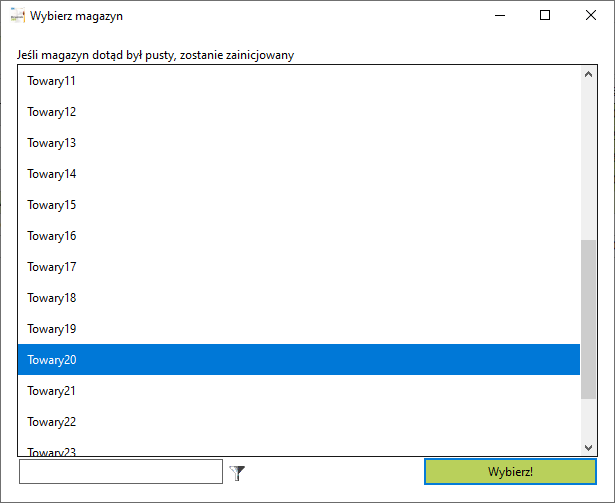Click the green Wybierz! button
The height and width of the screenshot is (503, 615).
510,472
